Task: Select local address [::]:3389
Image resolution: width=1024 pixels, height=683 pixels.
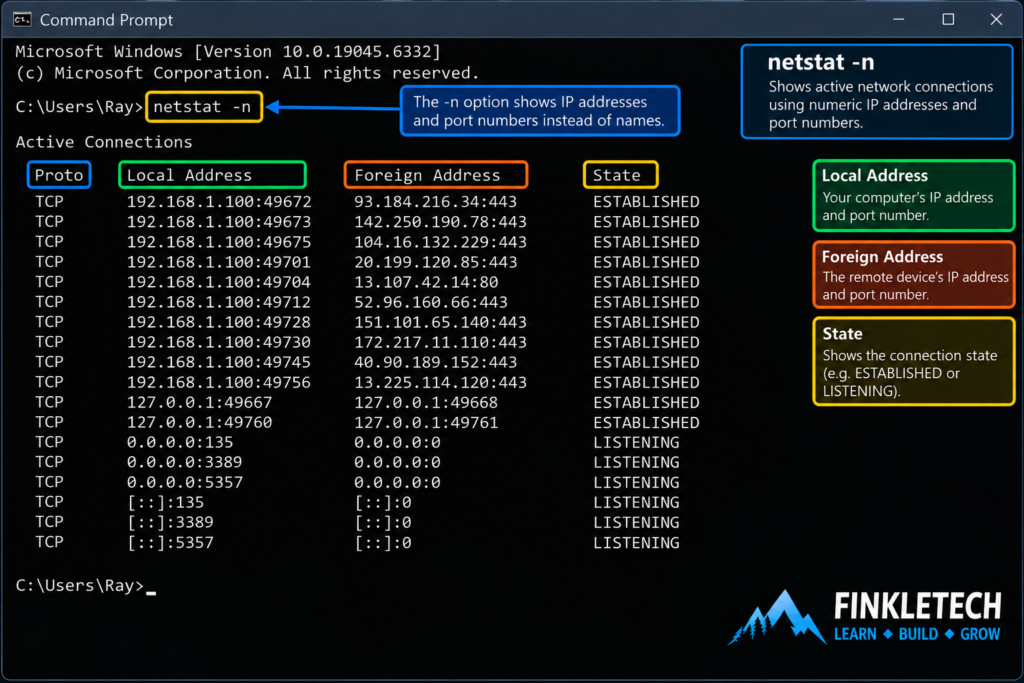Action: pos(170,522)
